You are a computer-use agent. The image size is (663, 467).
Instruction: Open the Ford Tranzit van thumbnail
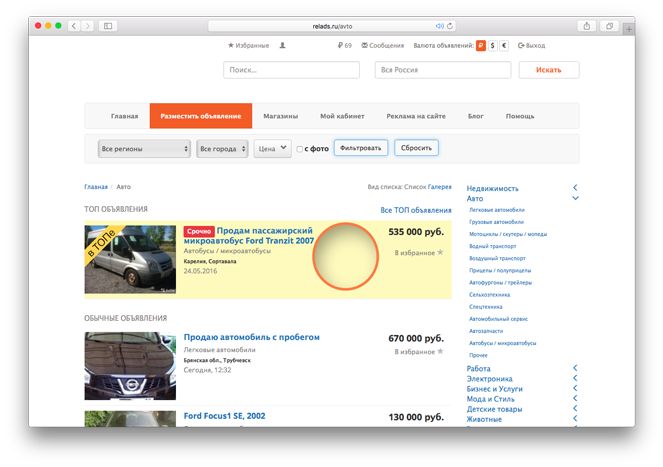pos(130,259)
